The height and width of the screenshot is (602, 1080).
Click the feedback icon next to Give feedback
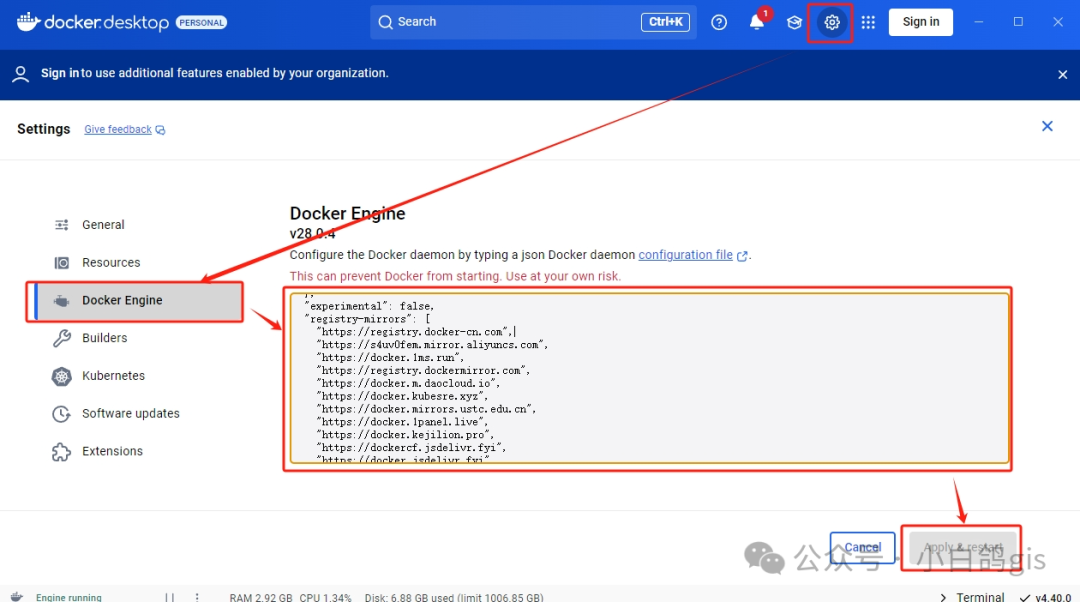click(x=160, y=130)
